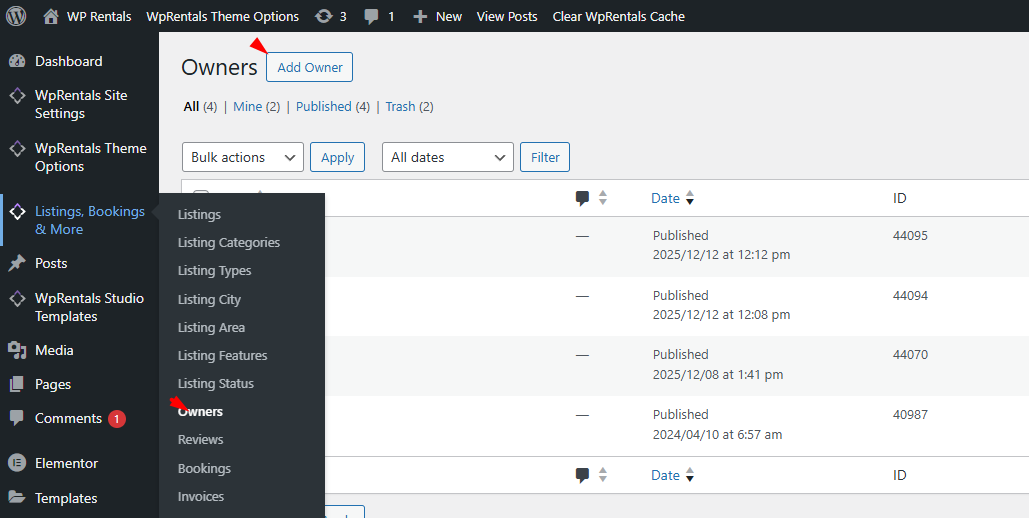Go to Reviews in the submenu
This screenshot has height=518, width=1029.
(200, 439)
